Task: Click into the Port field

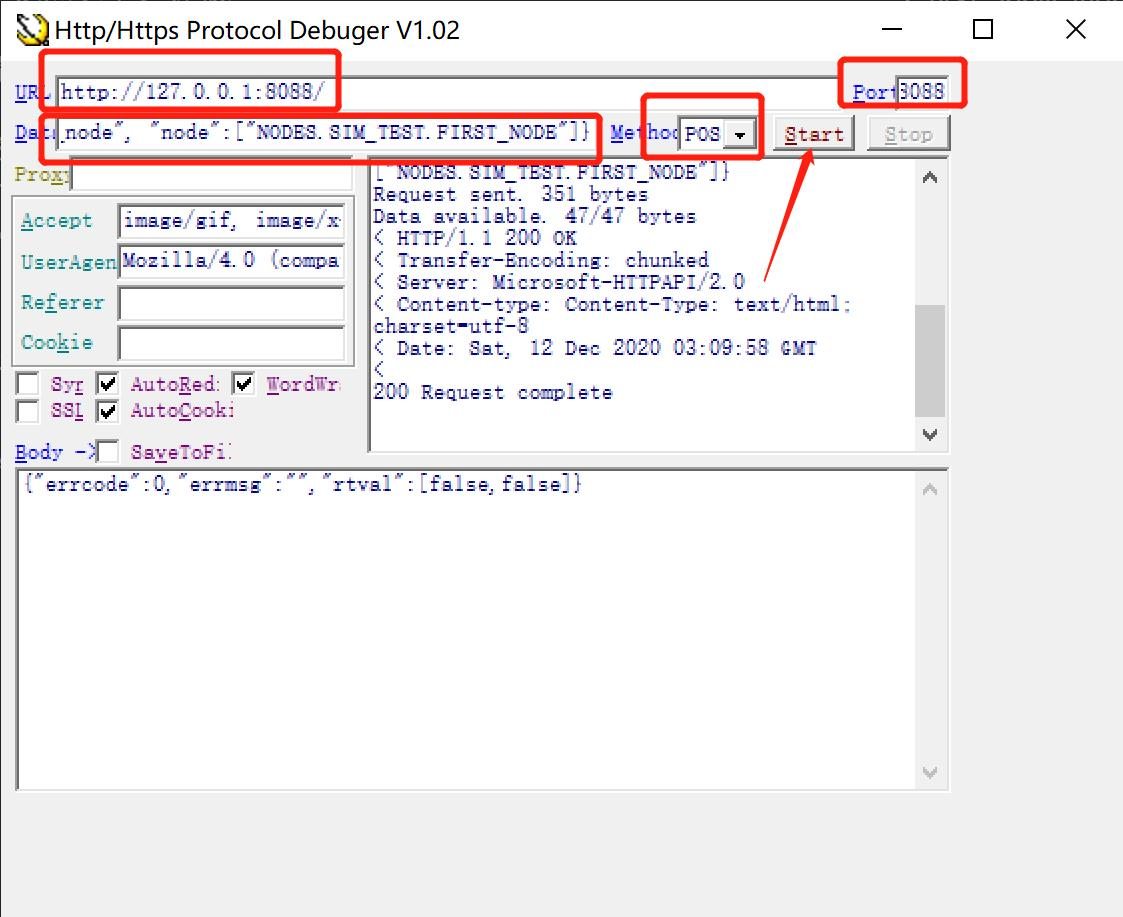Action: (922, 92)
